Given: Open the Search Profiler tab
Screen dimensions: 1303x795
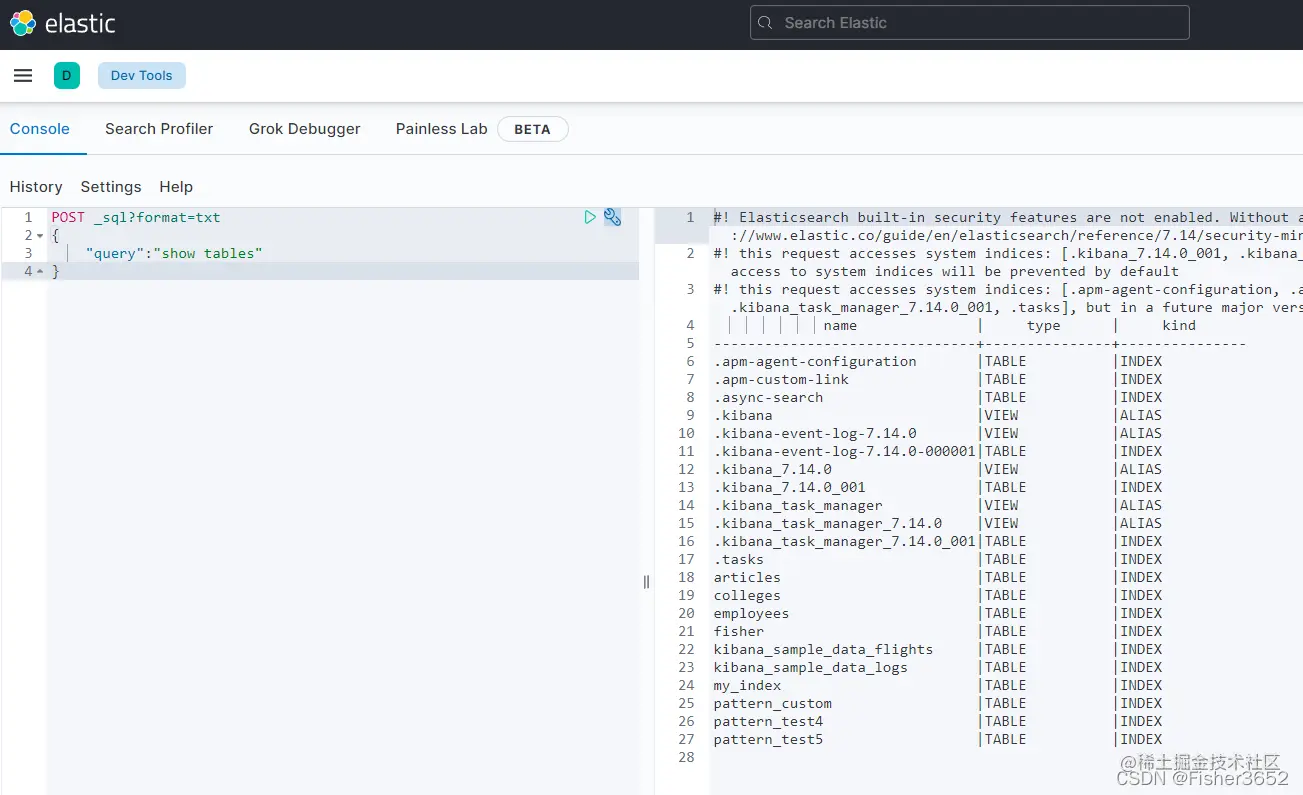Looking at the screenshot, I should (x=159, y=129).
